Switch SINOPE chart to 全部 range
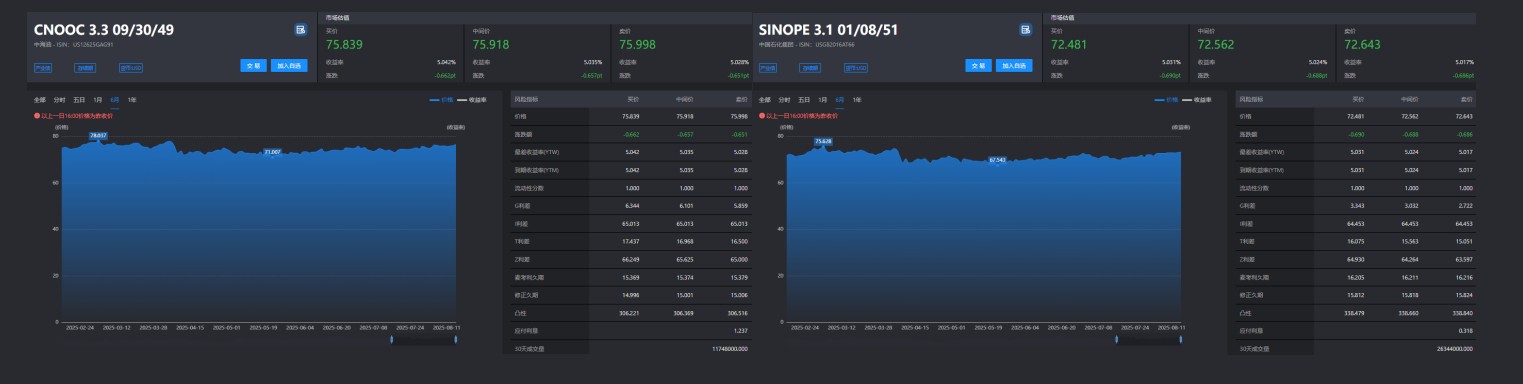1523x384 pixels. (x=765, y=100)
